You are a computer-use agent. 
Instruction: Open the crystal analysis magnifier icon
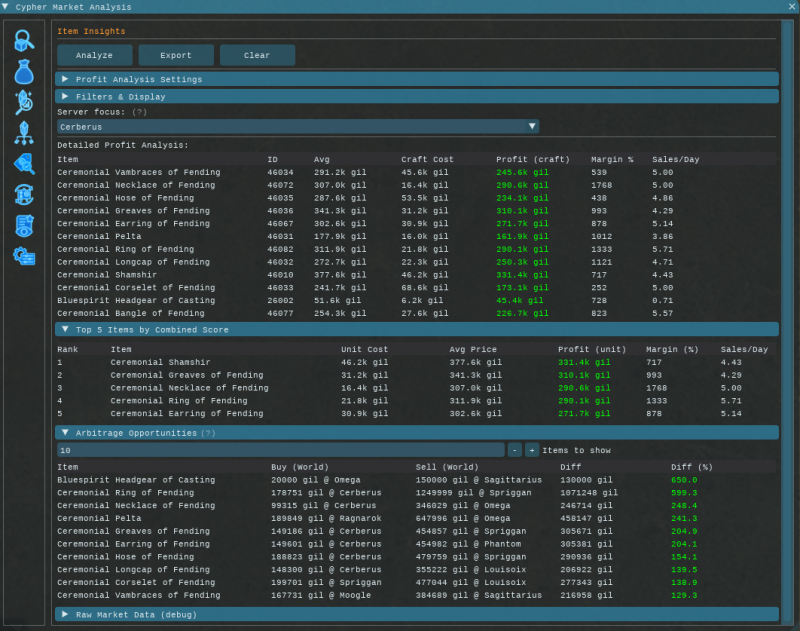coord(24,102)
